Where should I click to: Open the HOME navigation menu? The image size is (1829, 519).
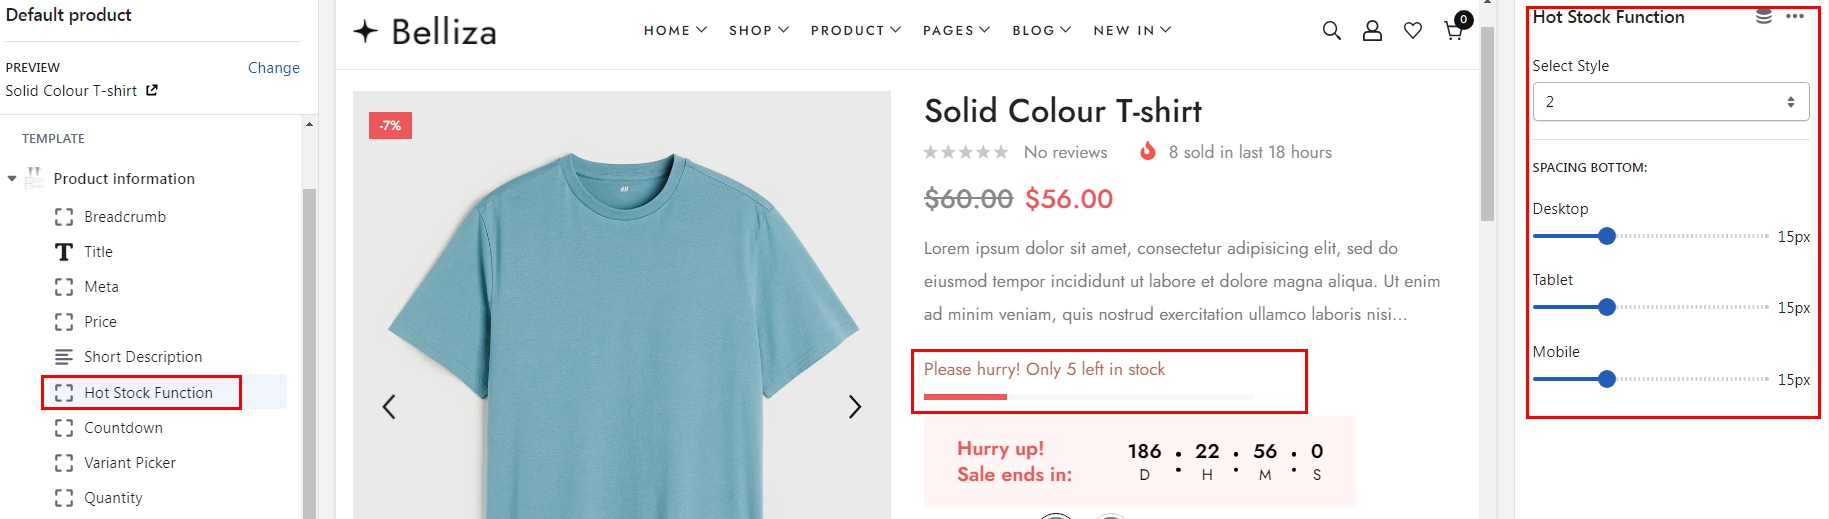coord(675,31)
